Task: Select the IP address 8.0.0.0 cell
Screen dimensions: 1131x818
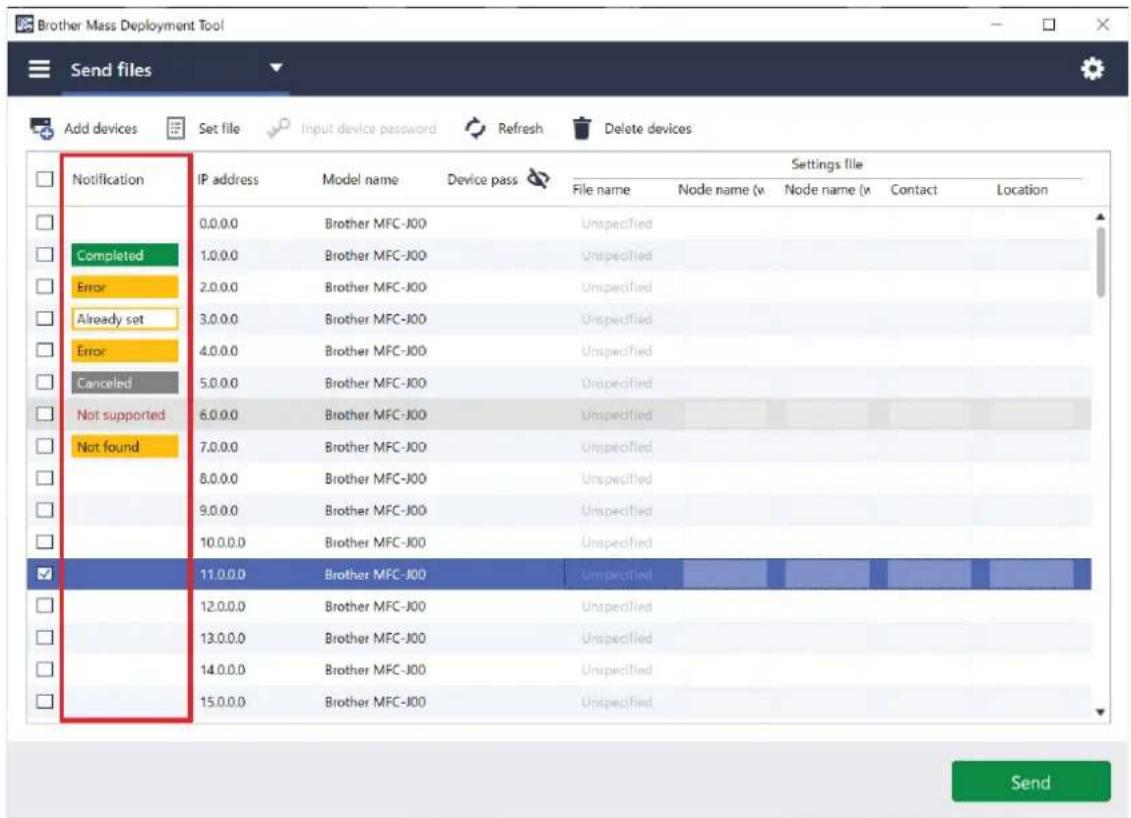Action: [x=219, y=478]
